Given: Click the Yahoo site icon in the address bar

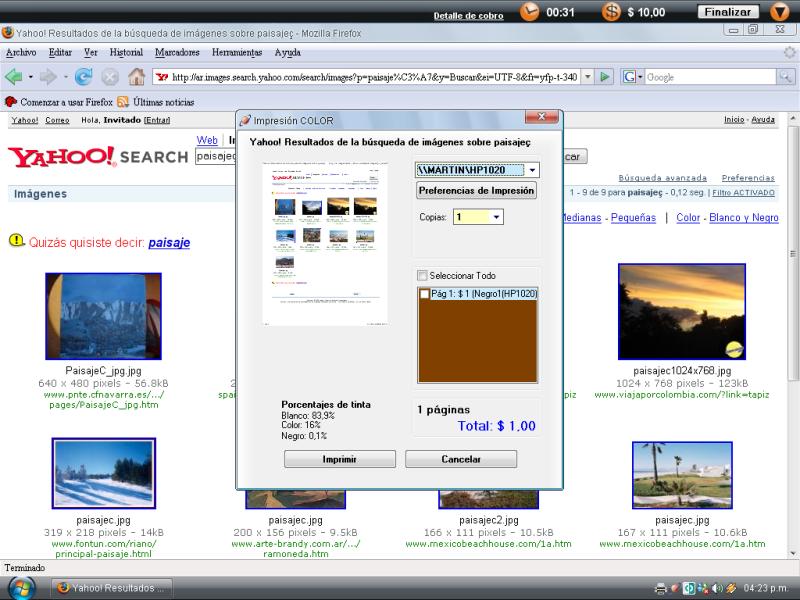Looking at the screenshot, I should coord(162,77).
